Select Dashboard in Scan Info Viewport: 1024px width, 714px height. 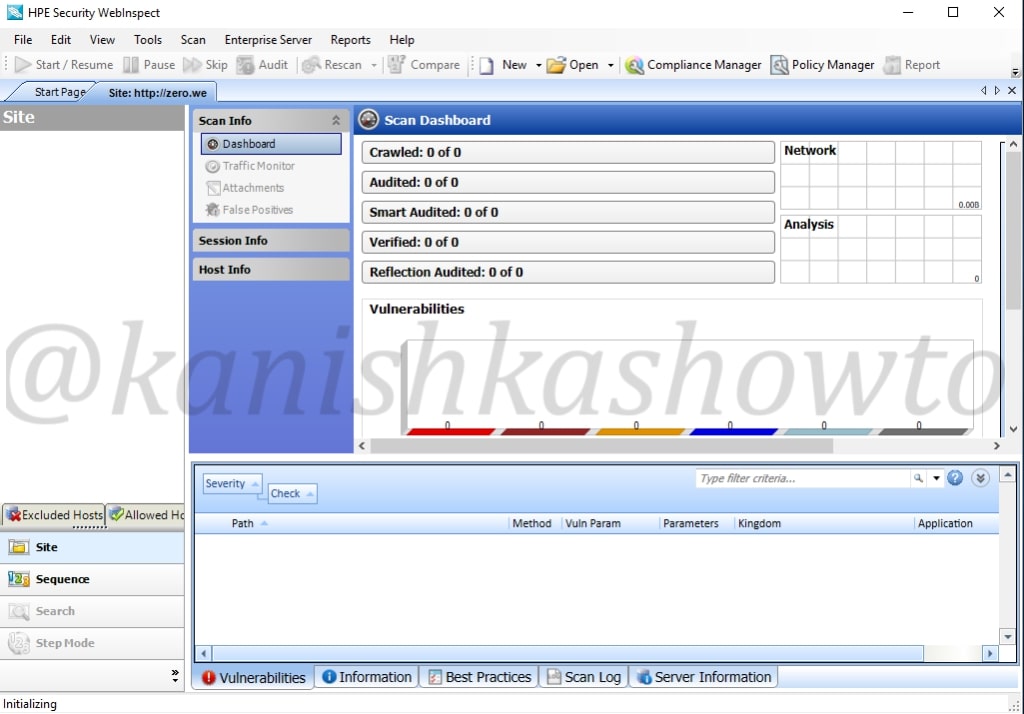coord(271,144)
